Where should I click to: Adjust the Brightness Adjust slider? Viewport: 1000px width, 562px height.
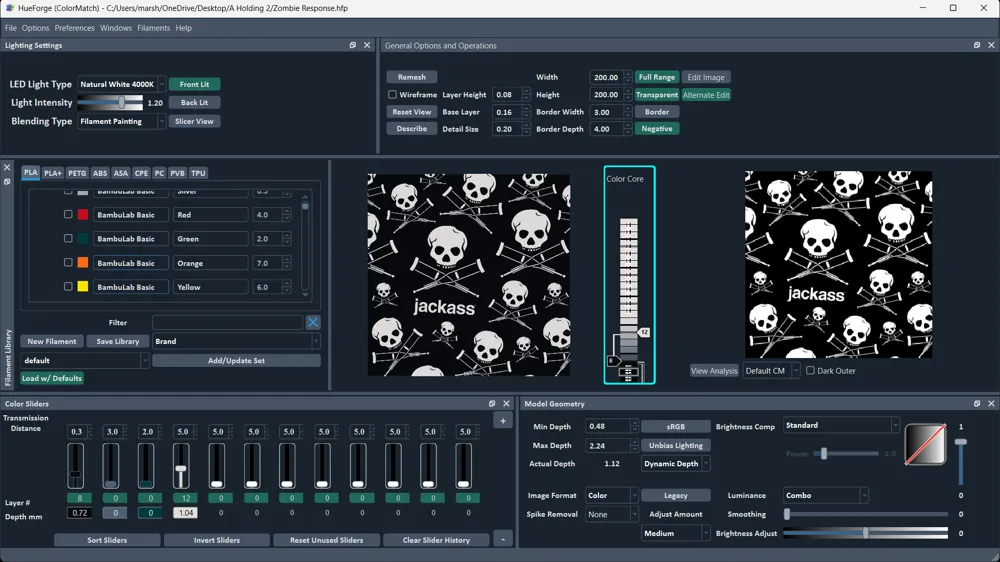[x=865, y=533]
